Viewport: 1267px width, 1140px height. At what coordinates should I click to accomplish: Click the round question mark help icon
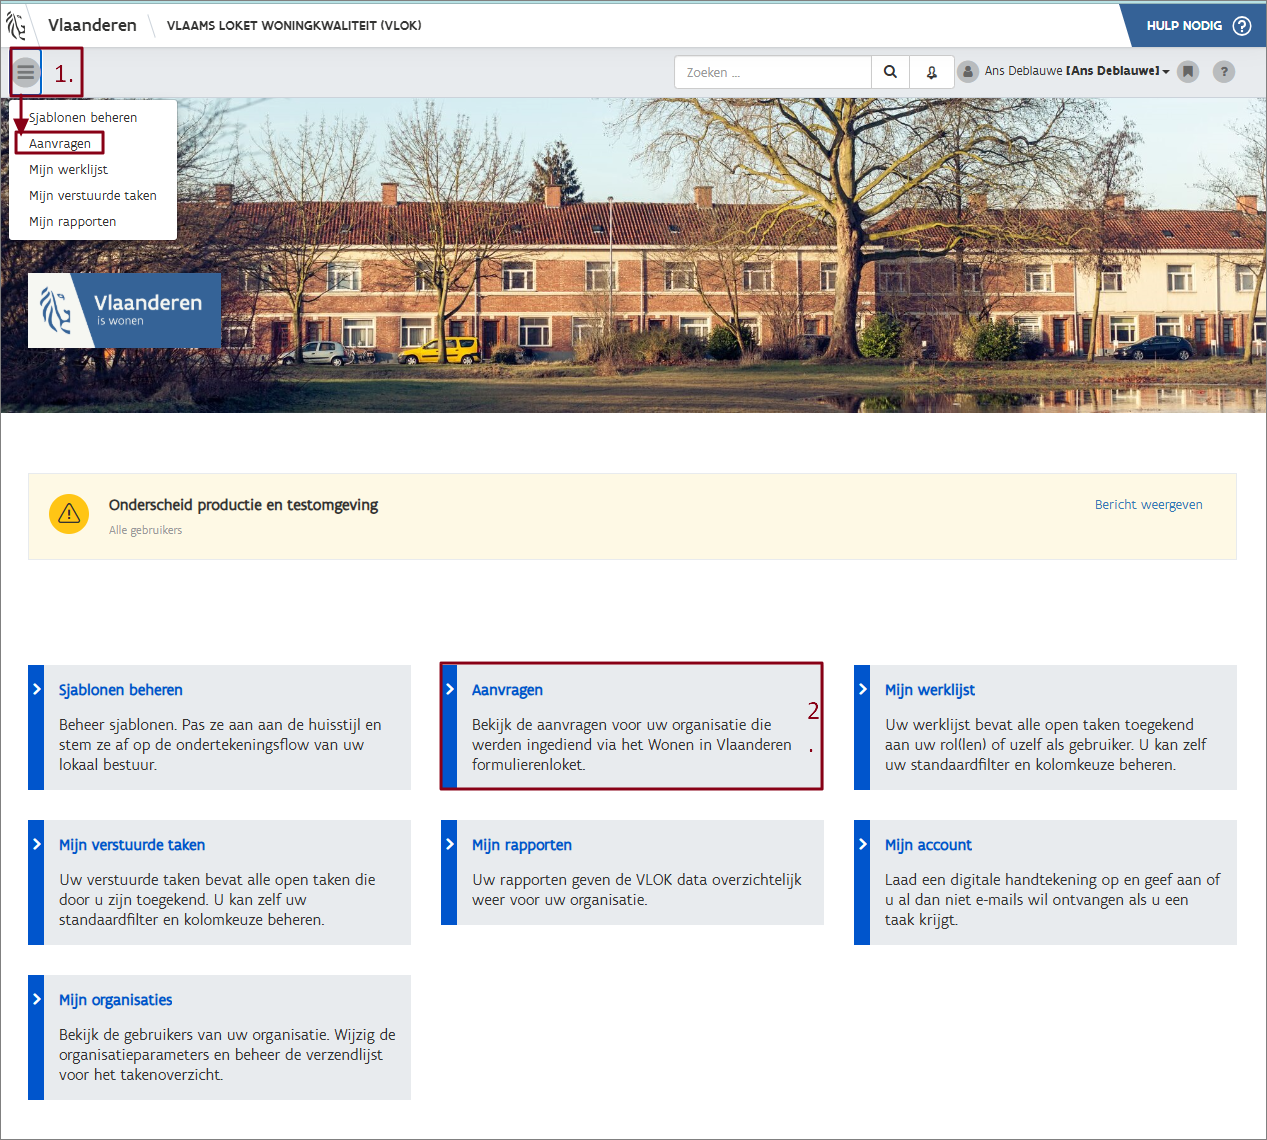point(1224,72)
